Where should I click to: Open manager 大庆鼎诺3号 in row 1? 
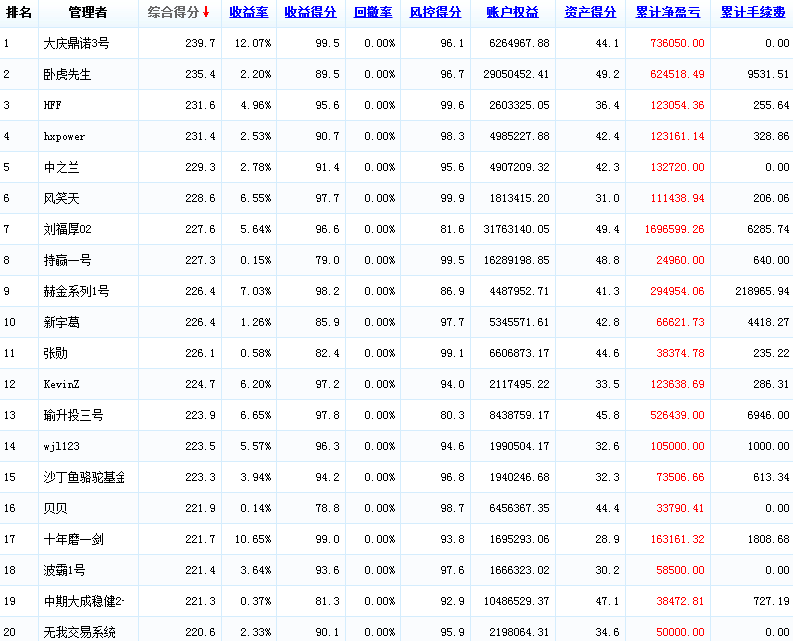click(x=76, y=44)
